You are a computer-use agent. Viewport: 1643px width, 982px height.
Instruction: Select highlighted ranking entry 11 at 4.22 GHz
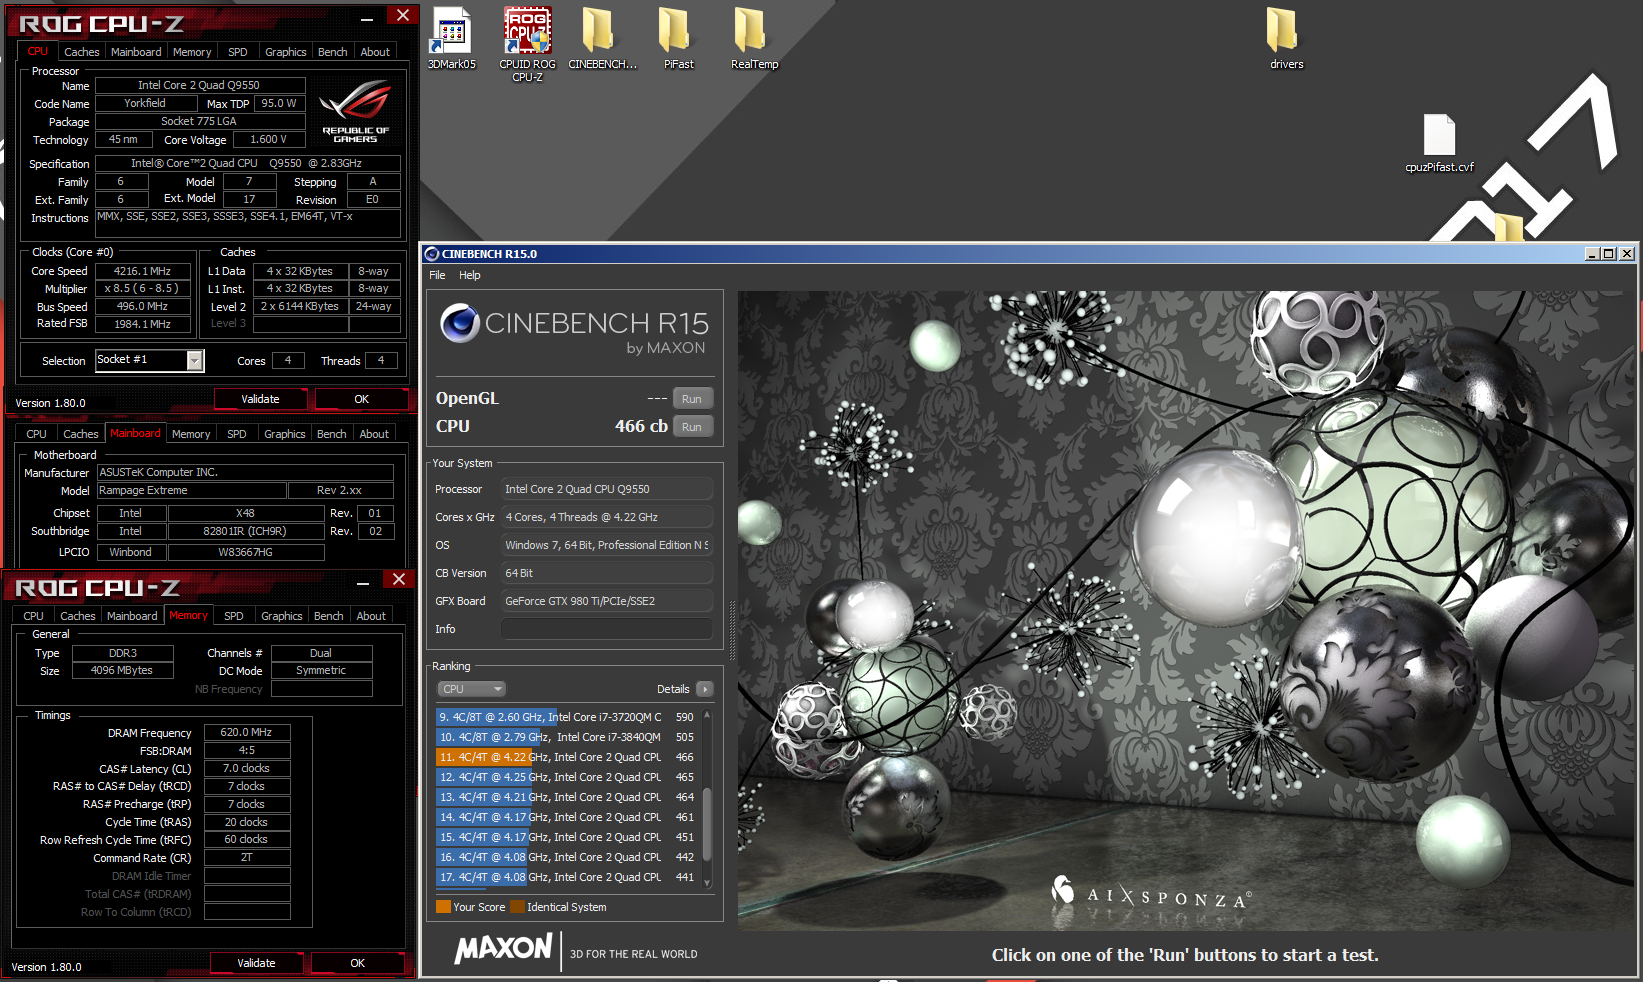565,757
